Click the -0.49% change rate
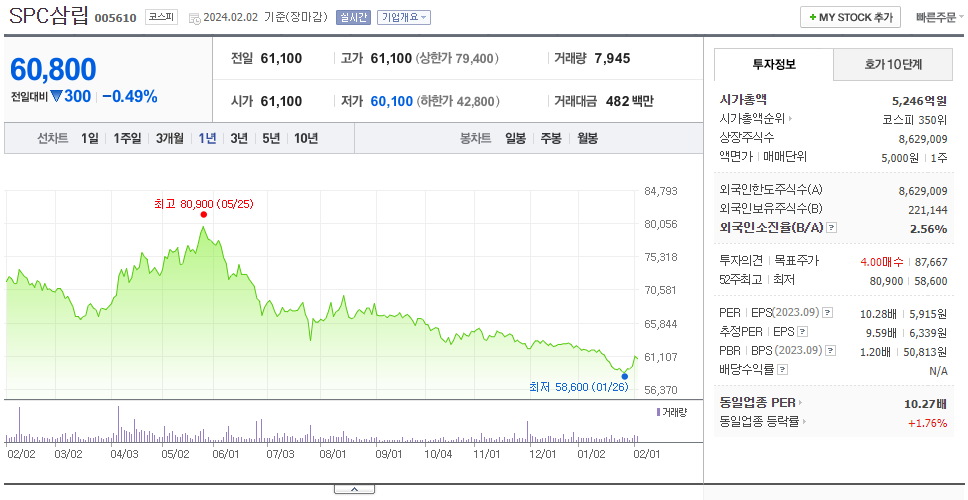 coord(130,97)
